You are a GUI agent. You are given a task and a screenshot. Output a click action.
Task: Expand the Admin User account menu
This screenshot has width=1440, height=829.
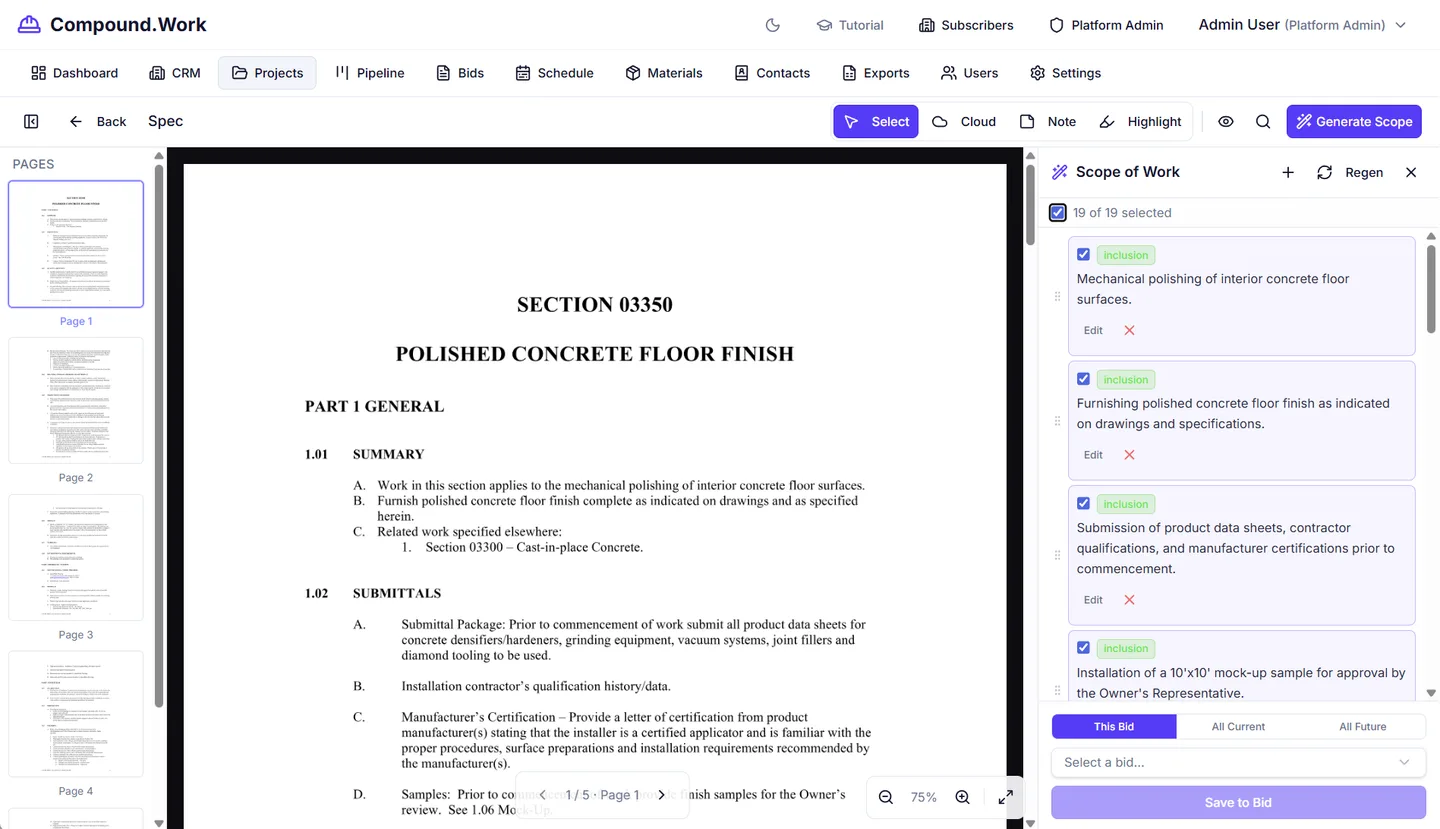click(1302, 25)
